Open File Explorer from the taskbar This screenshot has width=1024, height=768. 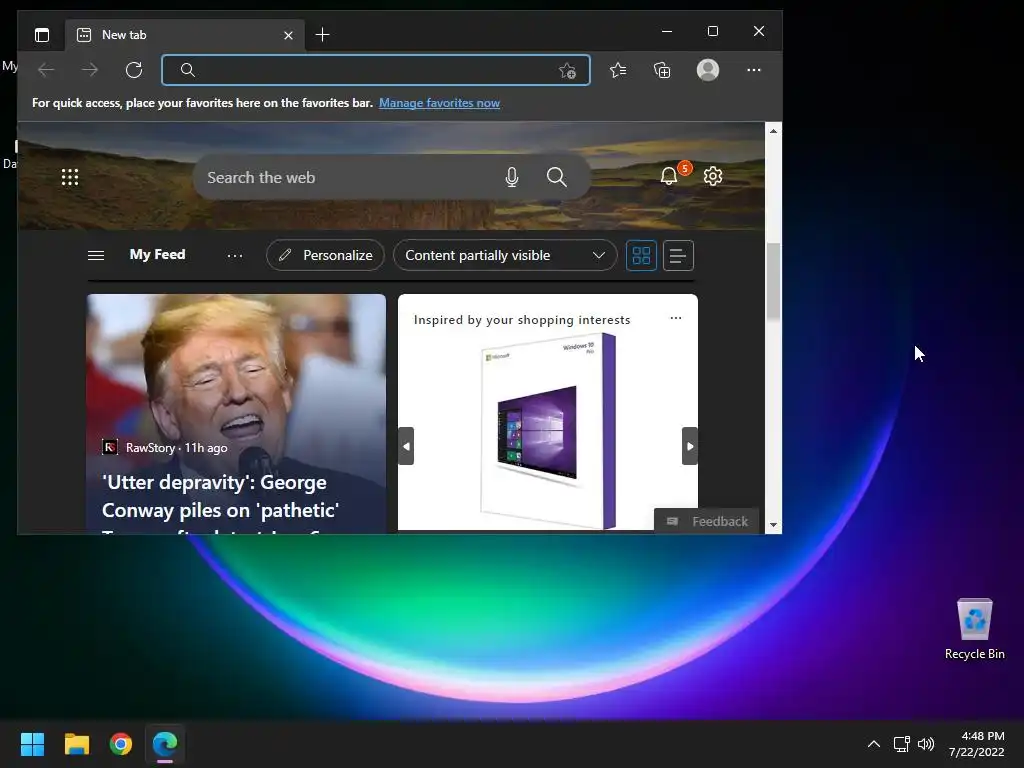[x=76, y=744]
